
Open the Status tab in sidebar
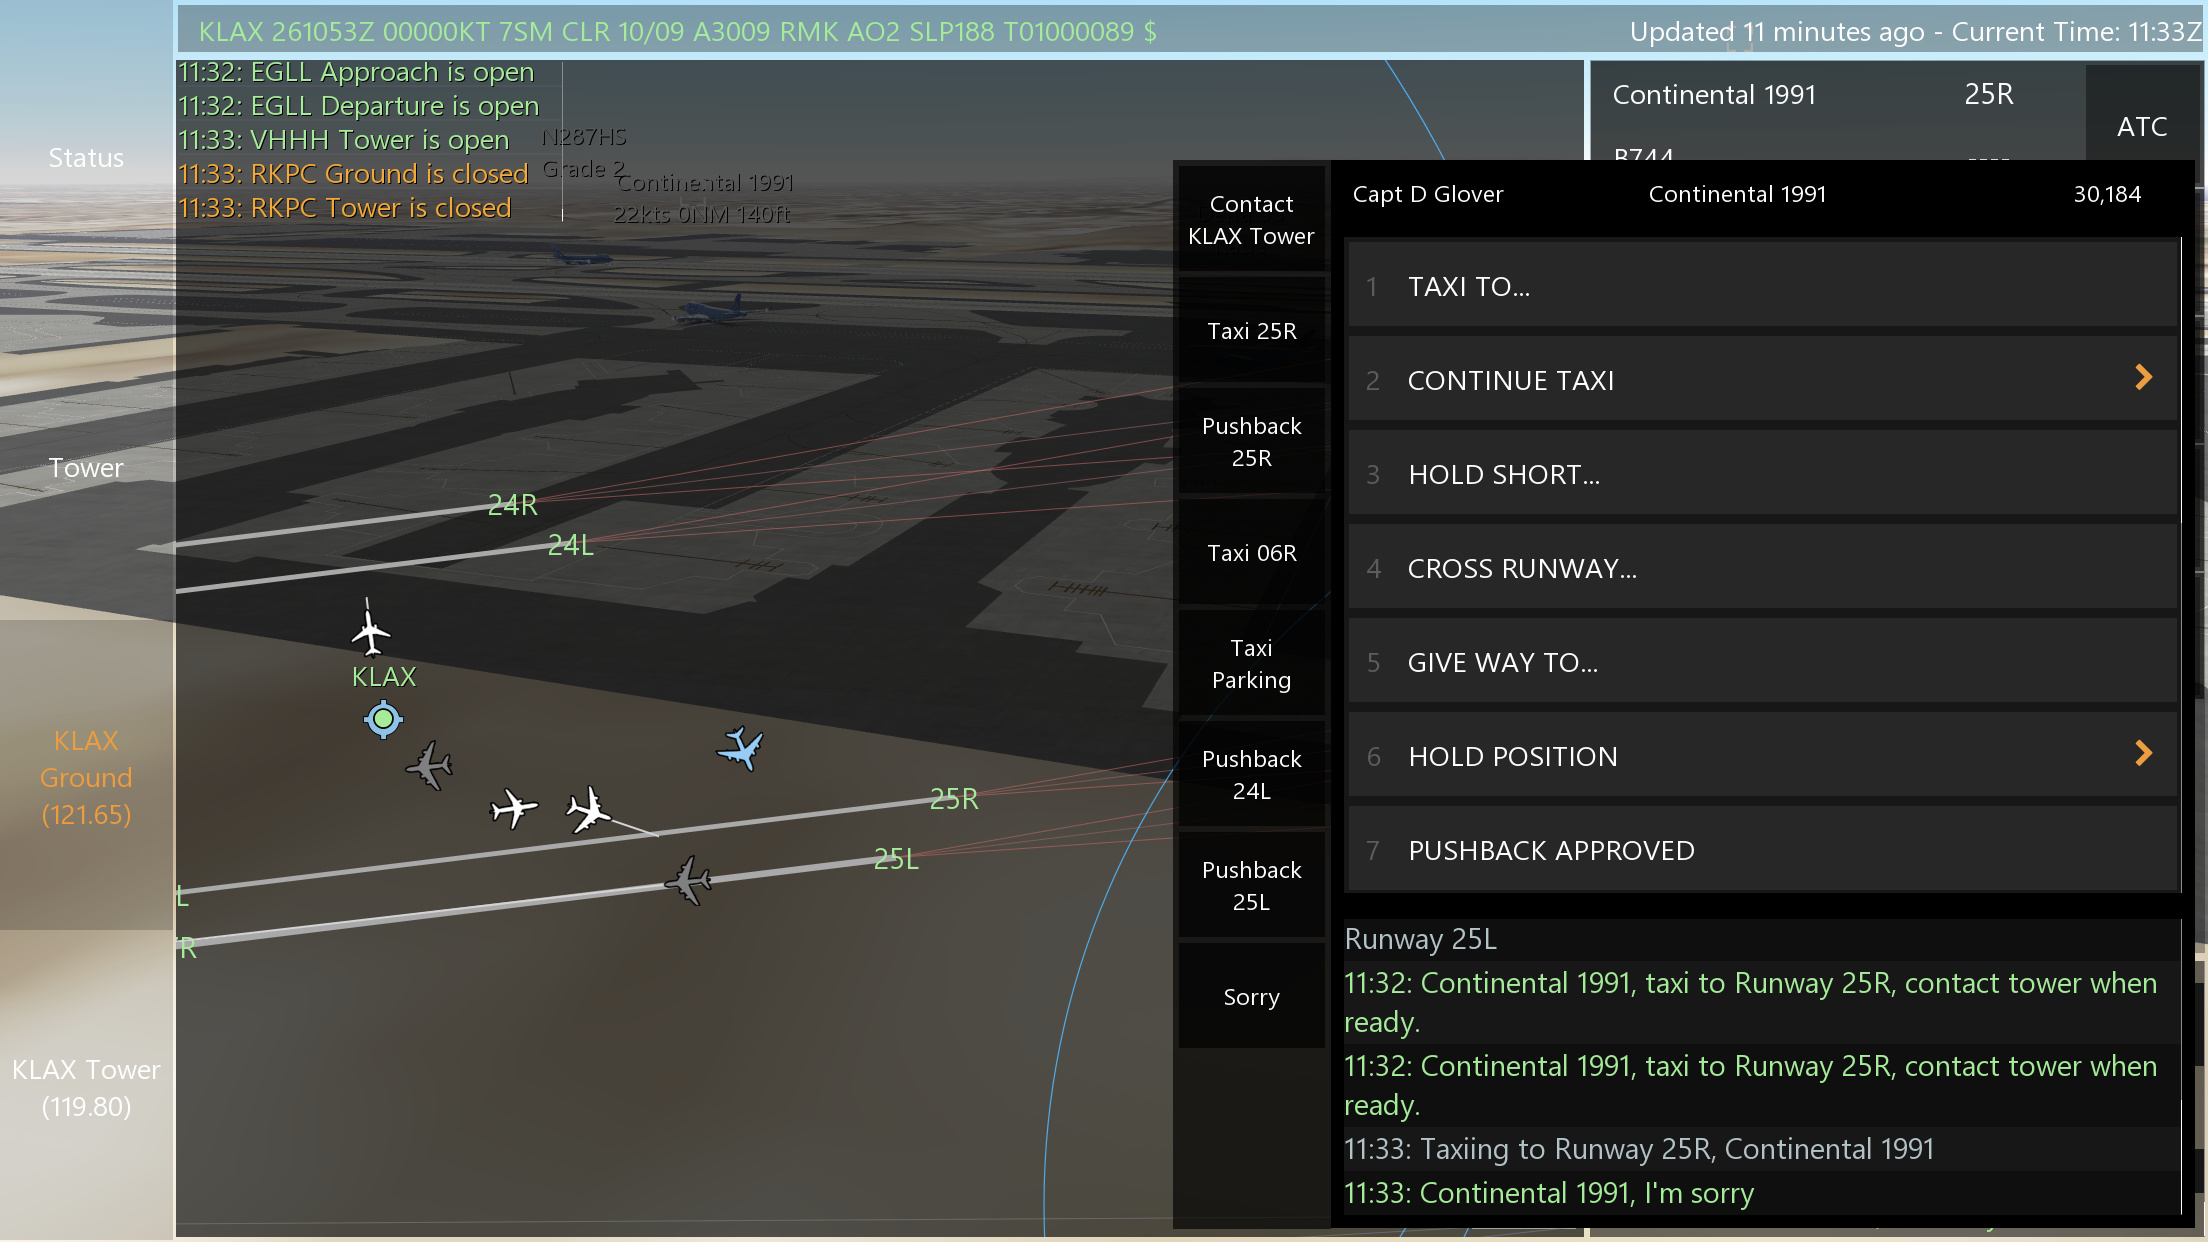[86, 158]
